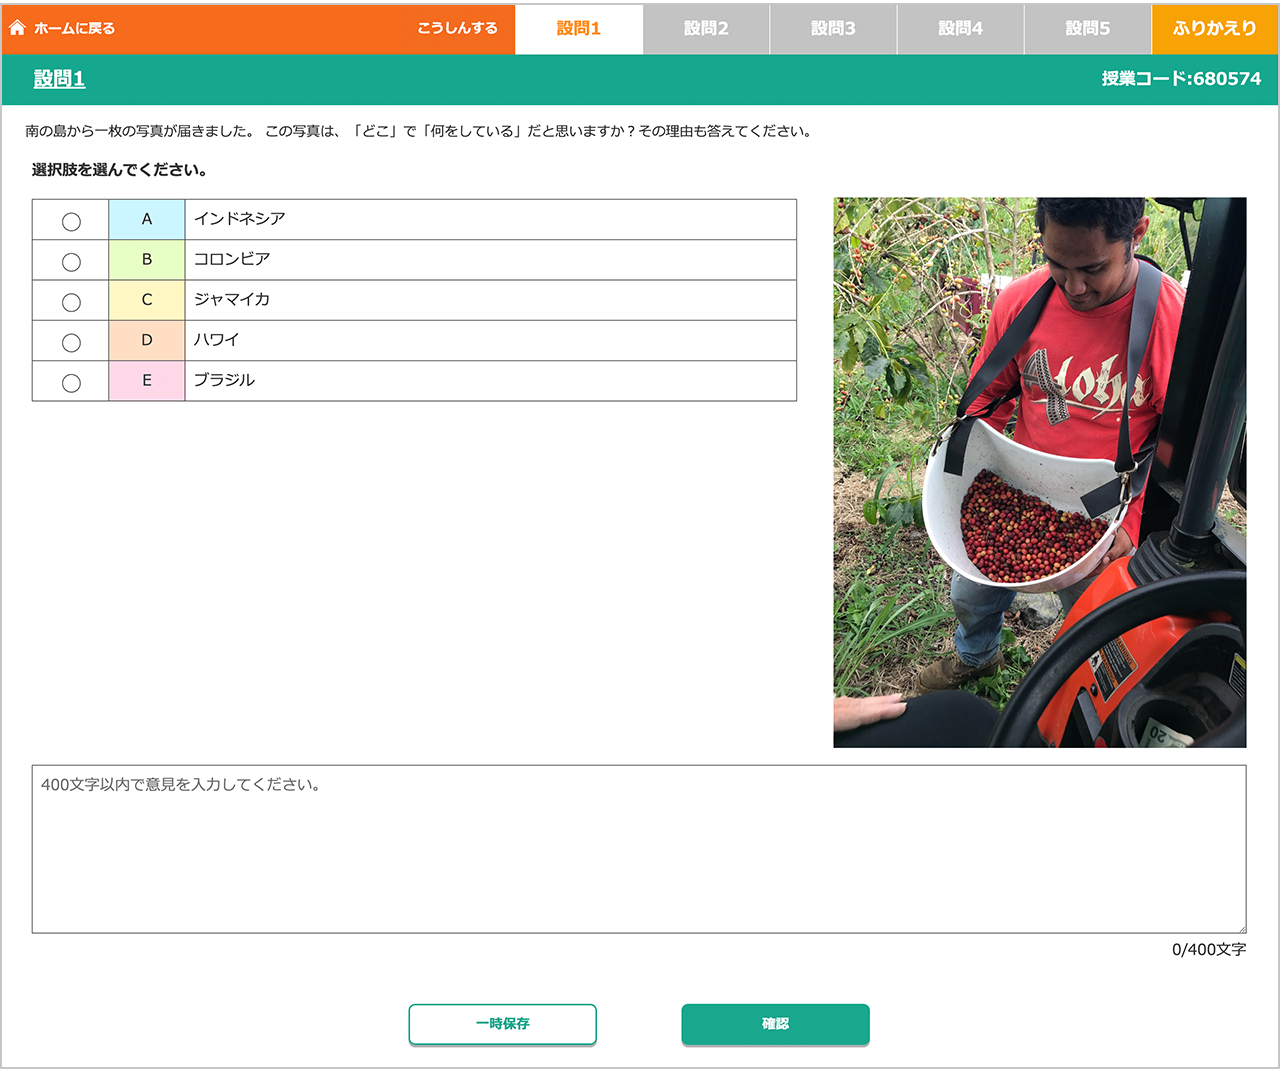The width and height of the screenshot is (1280, 1069).
Task: Click the coffee cherry harvest photo
Action: click(x=1039, y=472)
